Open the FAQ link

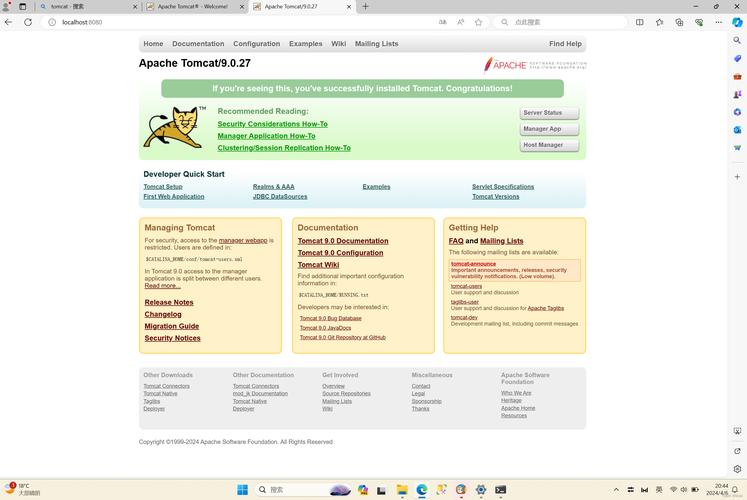(x=456, y=241)
